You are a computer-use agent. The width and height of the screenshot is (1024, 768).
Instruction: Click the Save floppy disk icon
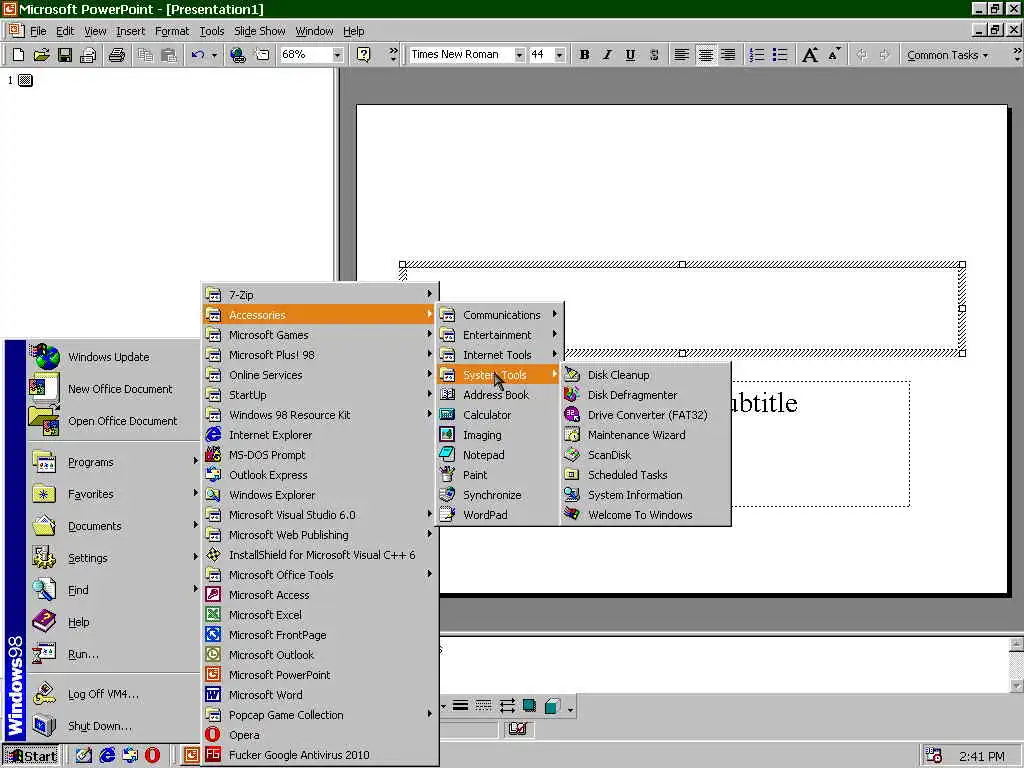[x=64, y=55]
